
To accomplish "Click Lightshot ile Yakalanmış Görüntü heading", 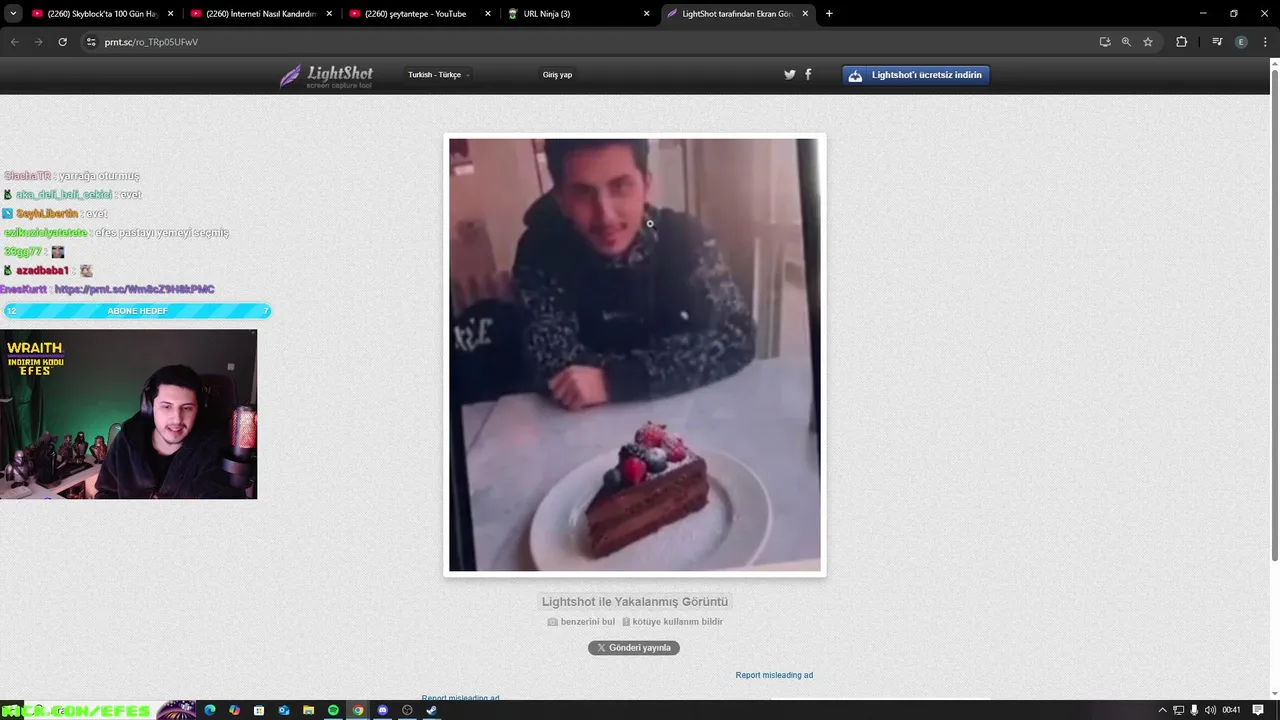I will [x=635, y=602].
